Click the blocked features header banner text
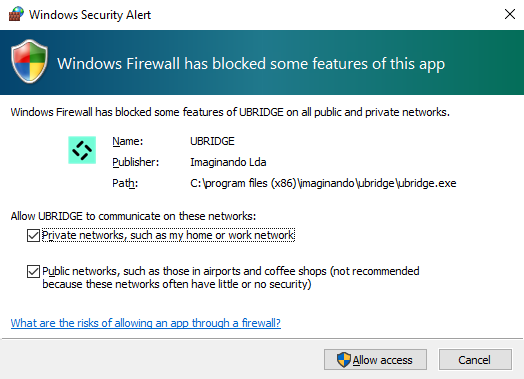This screenshot has width=524, height=379. click(x=251, y=64)
